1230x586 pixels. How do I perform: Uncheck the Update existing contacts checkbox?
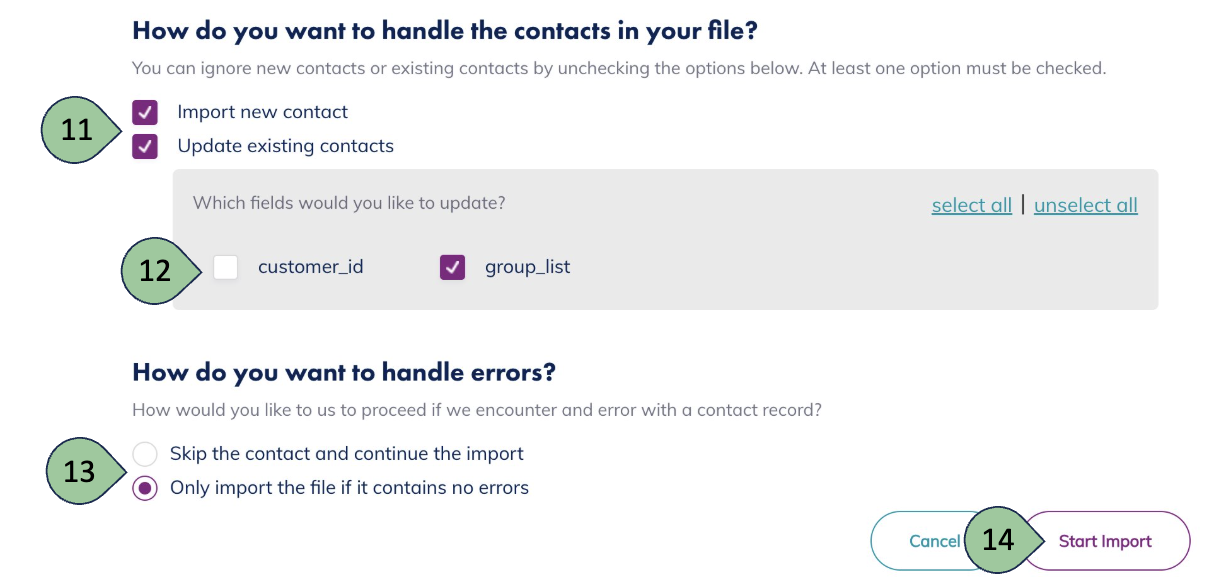(145, 146)
